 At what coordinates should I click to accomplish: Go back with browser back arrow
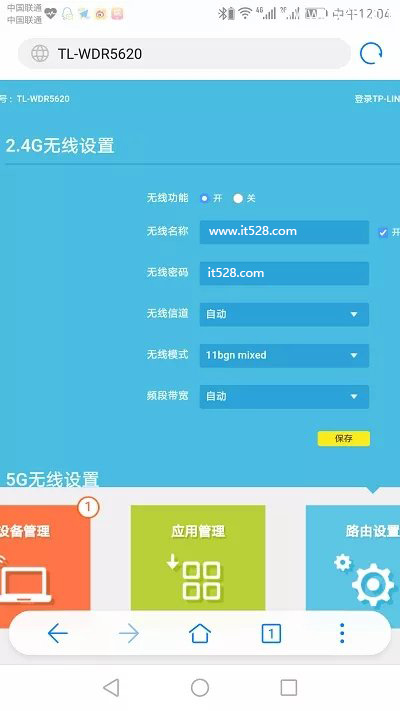[x=58, y=633]
